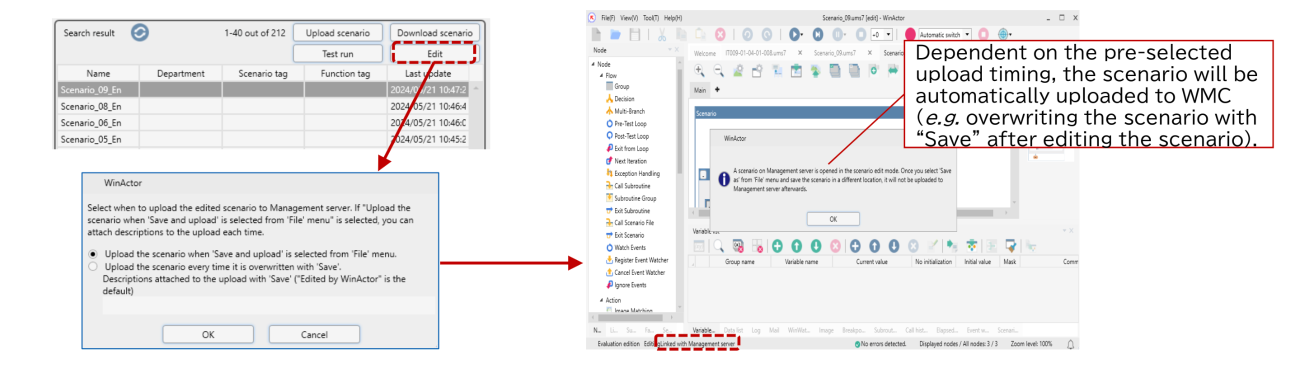Collapse the Flow category
This screenshot has width=1292, height=376.
tap(601, 75)
